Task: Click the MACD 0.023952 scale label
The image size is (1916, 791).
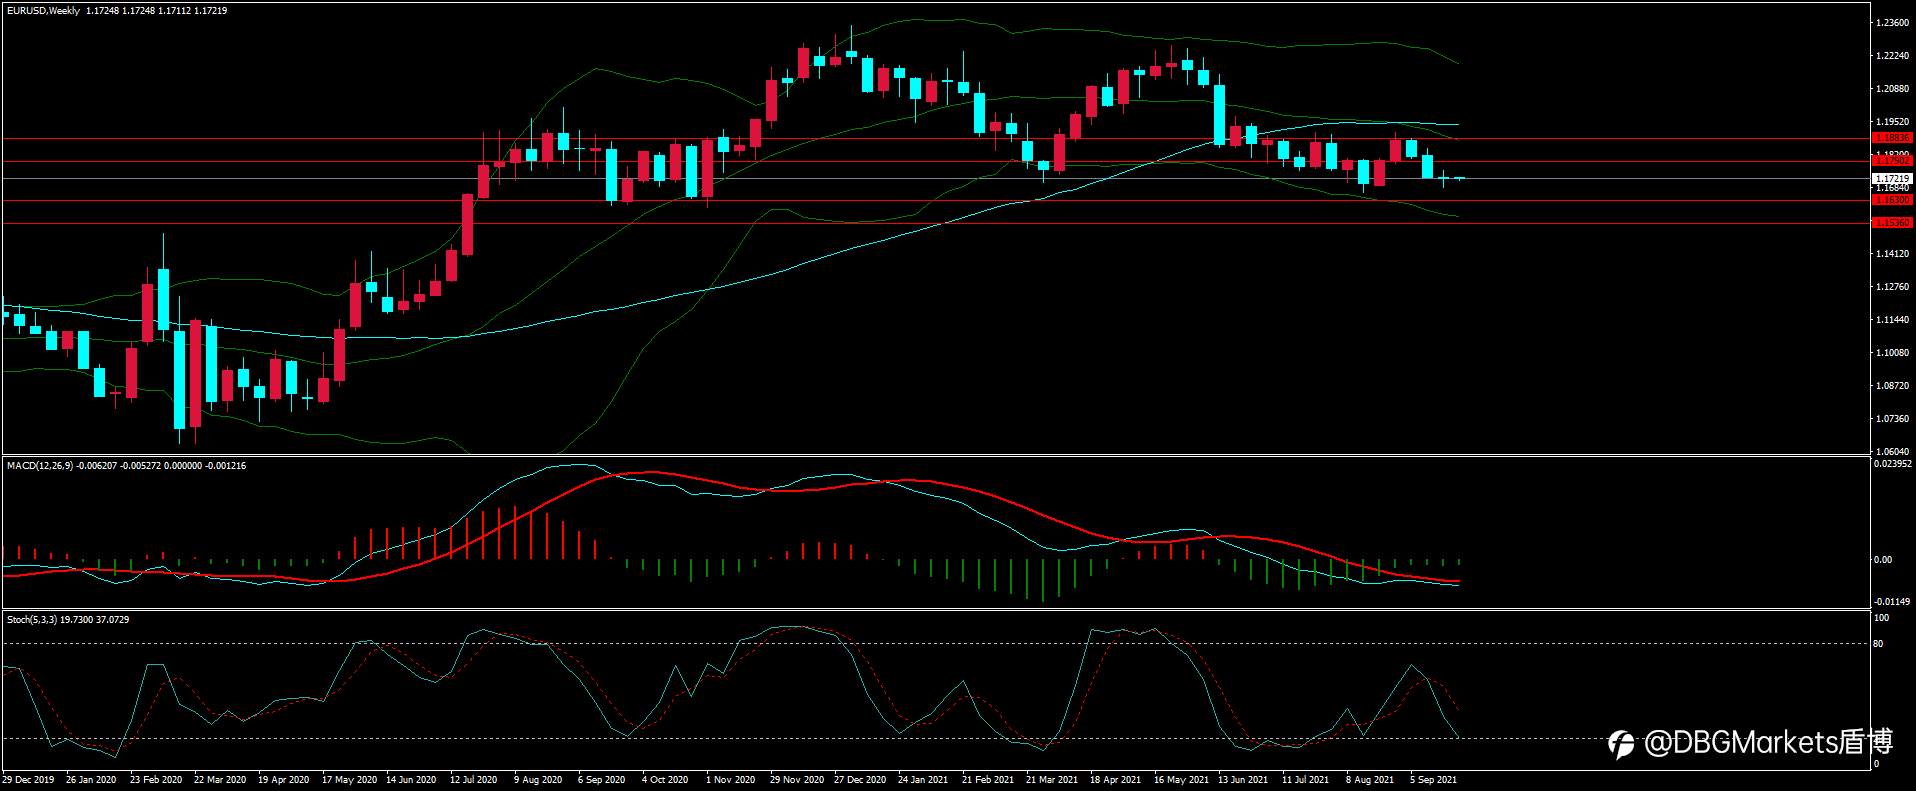Action: [x=1893, y=464]
